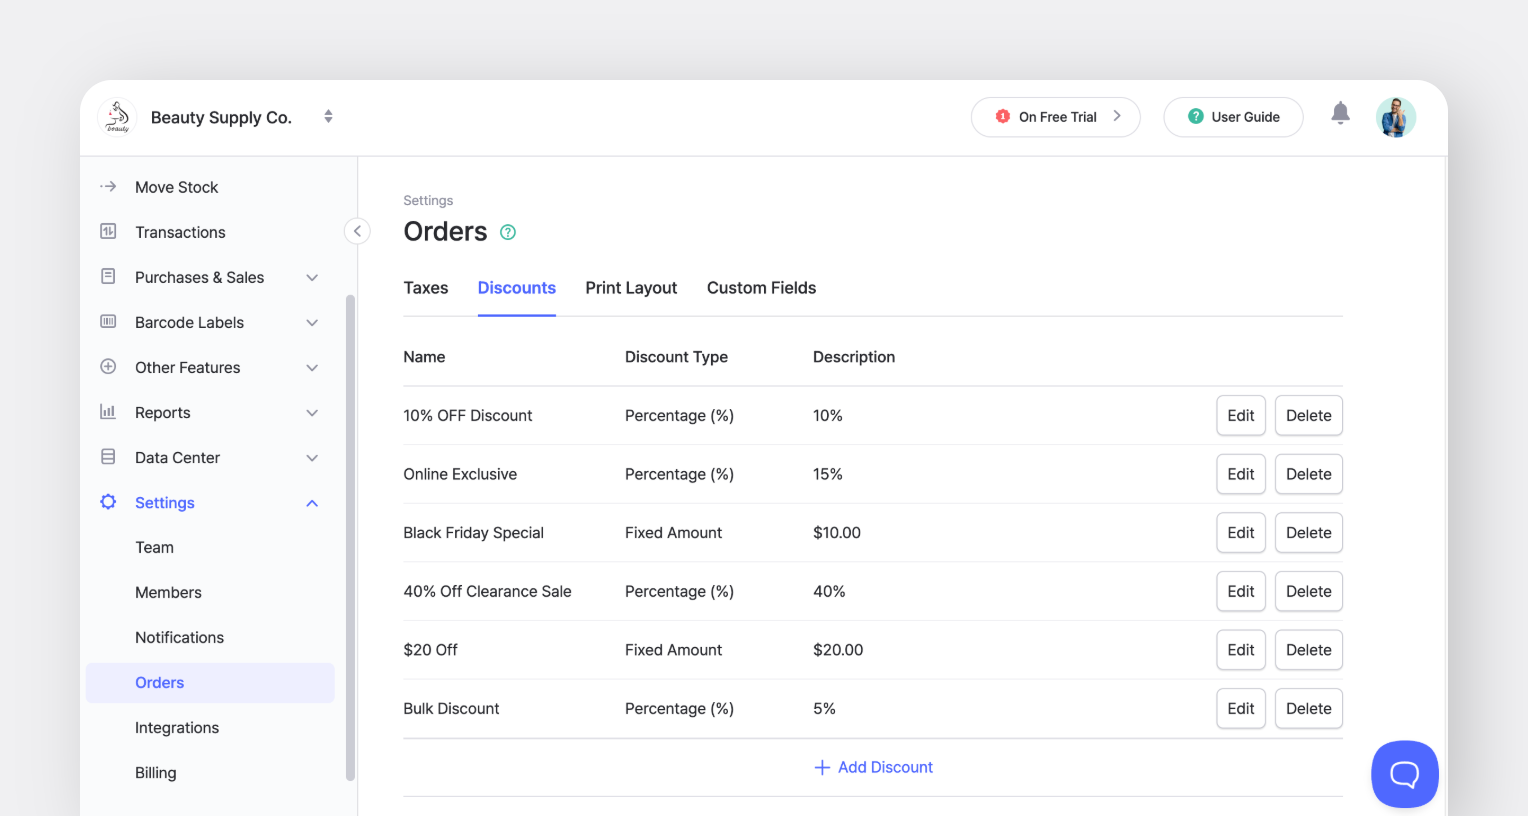The image size is (1528, 816).
Task: Collapse the Settings section in sidebar
Action: 311,502
